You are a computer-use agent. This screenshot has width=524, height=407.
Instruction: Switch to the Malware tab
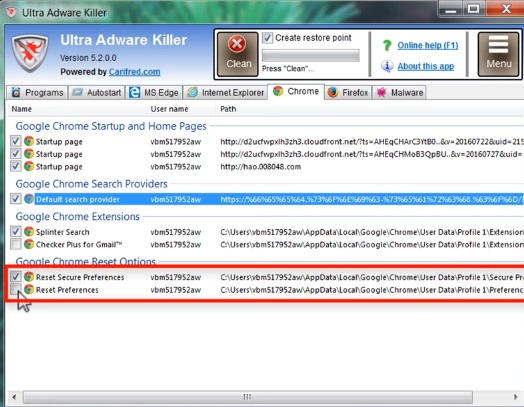[399, 92]
